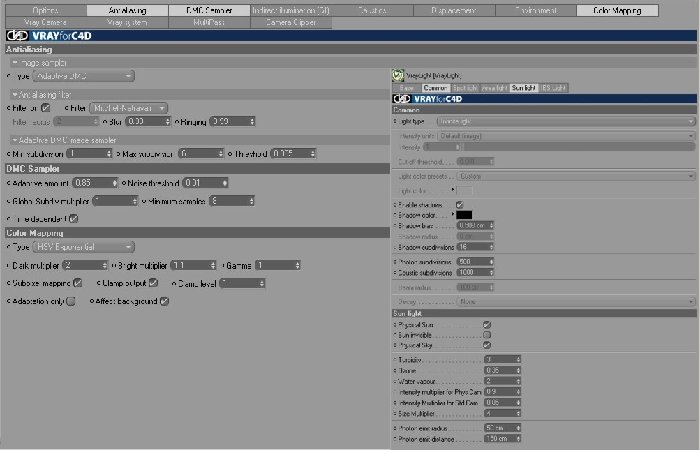
Task: Open the Camera Clipper tab
Action: click(x=291, y=22)
